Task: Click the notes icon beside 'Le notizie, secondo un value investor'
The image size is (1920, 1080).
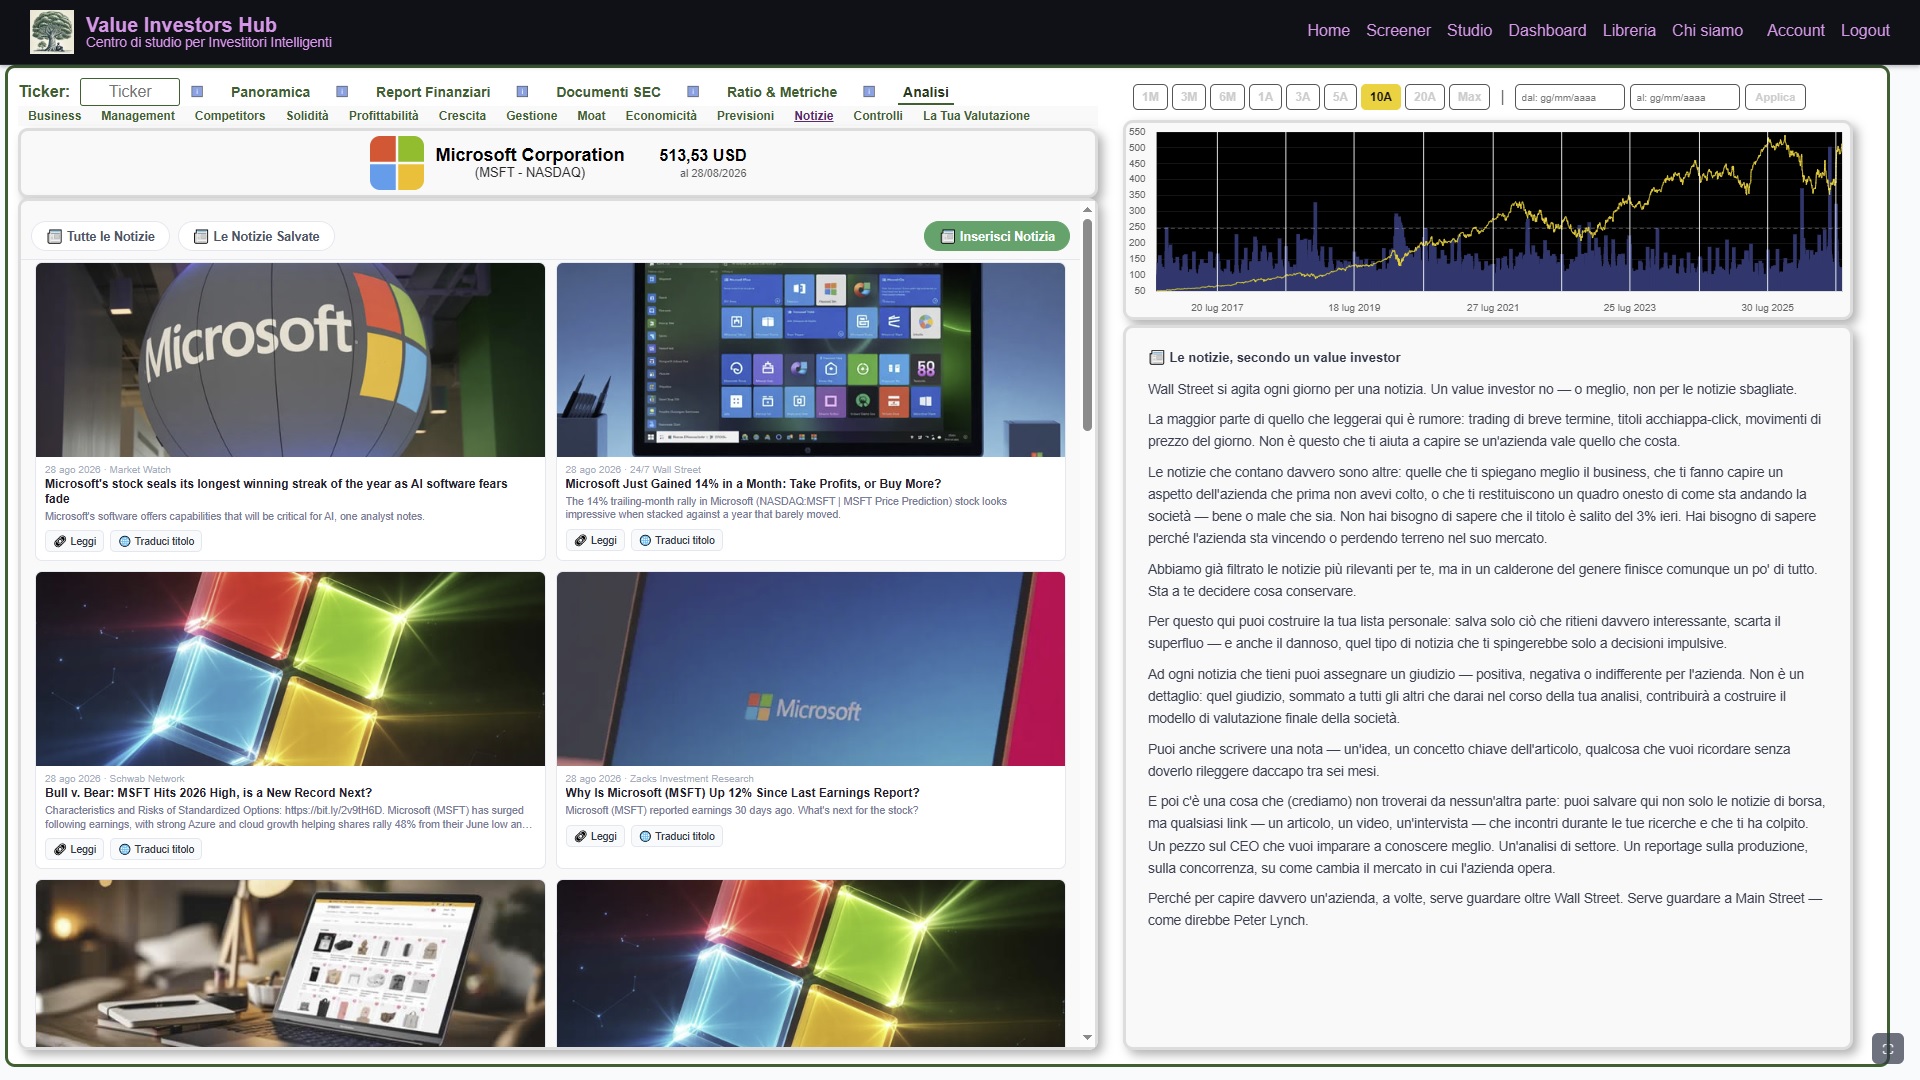Action: click(1157, 358)
